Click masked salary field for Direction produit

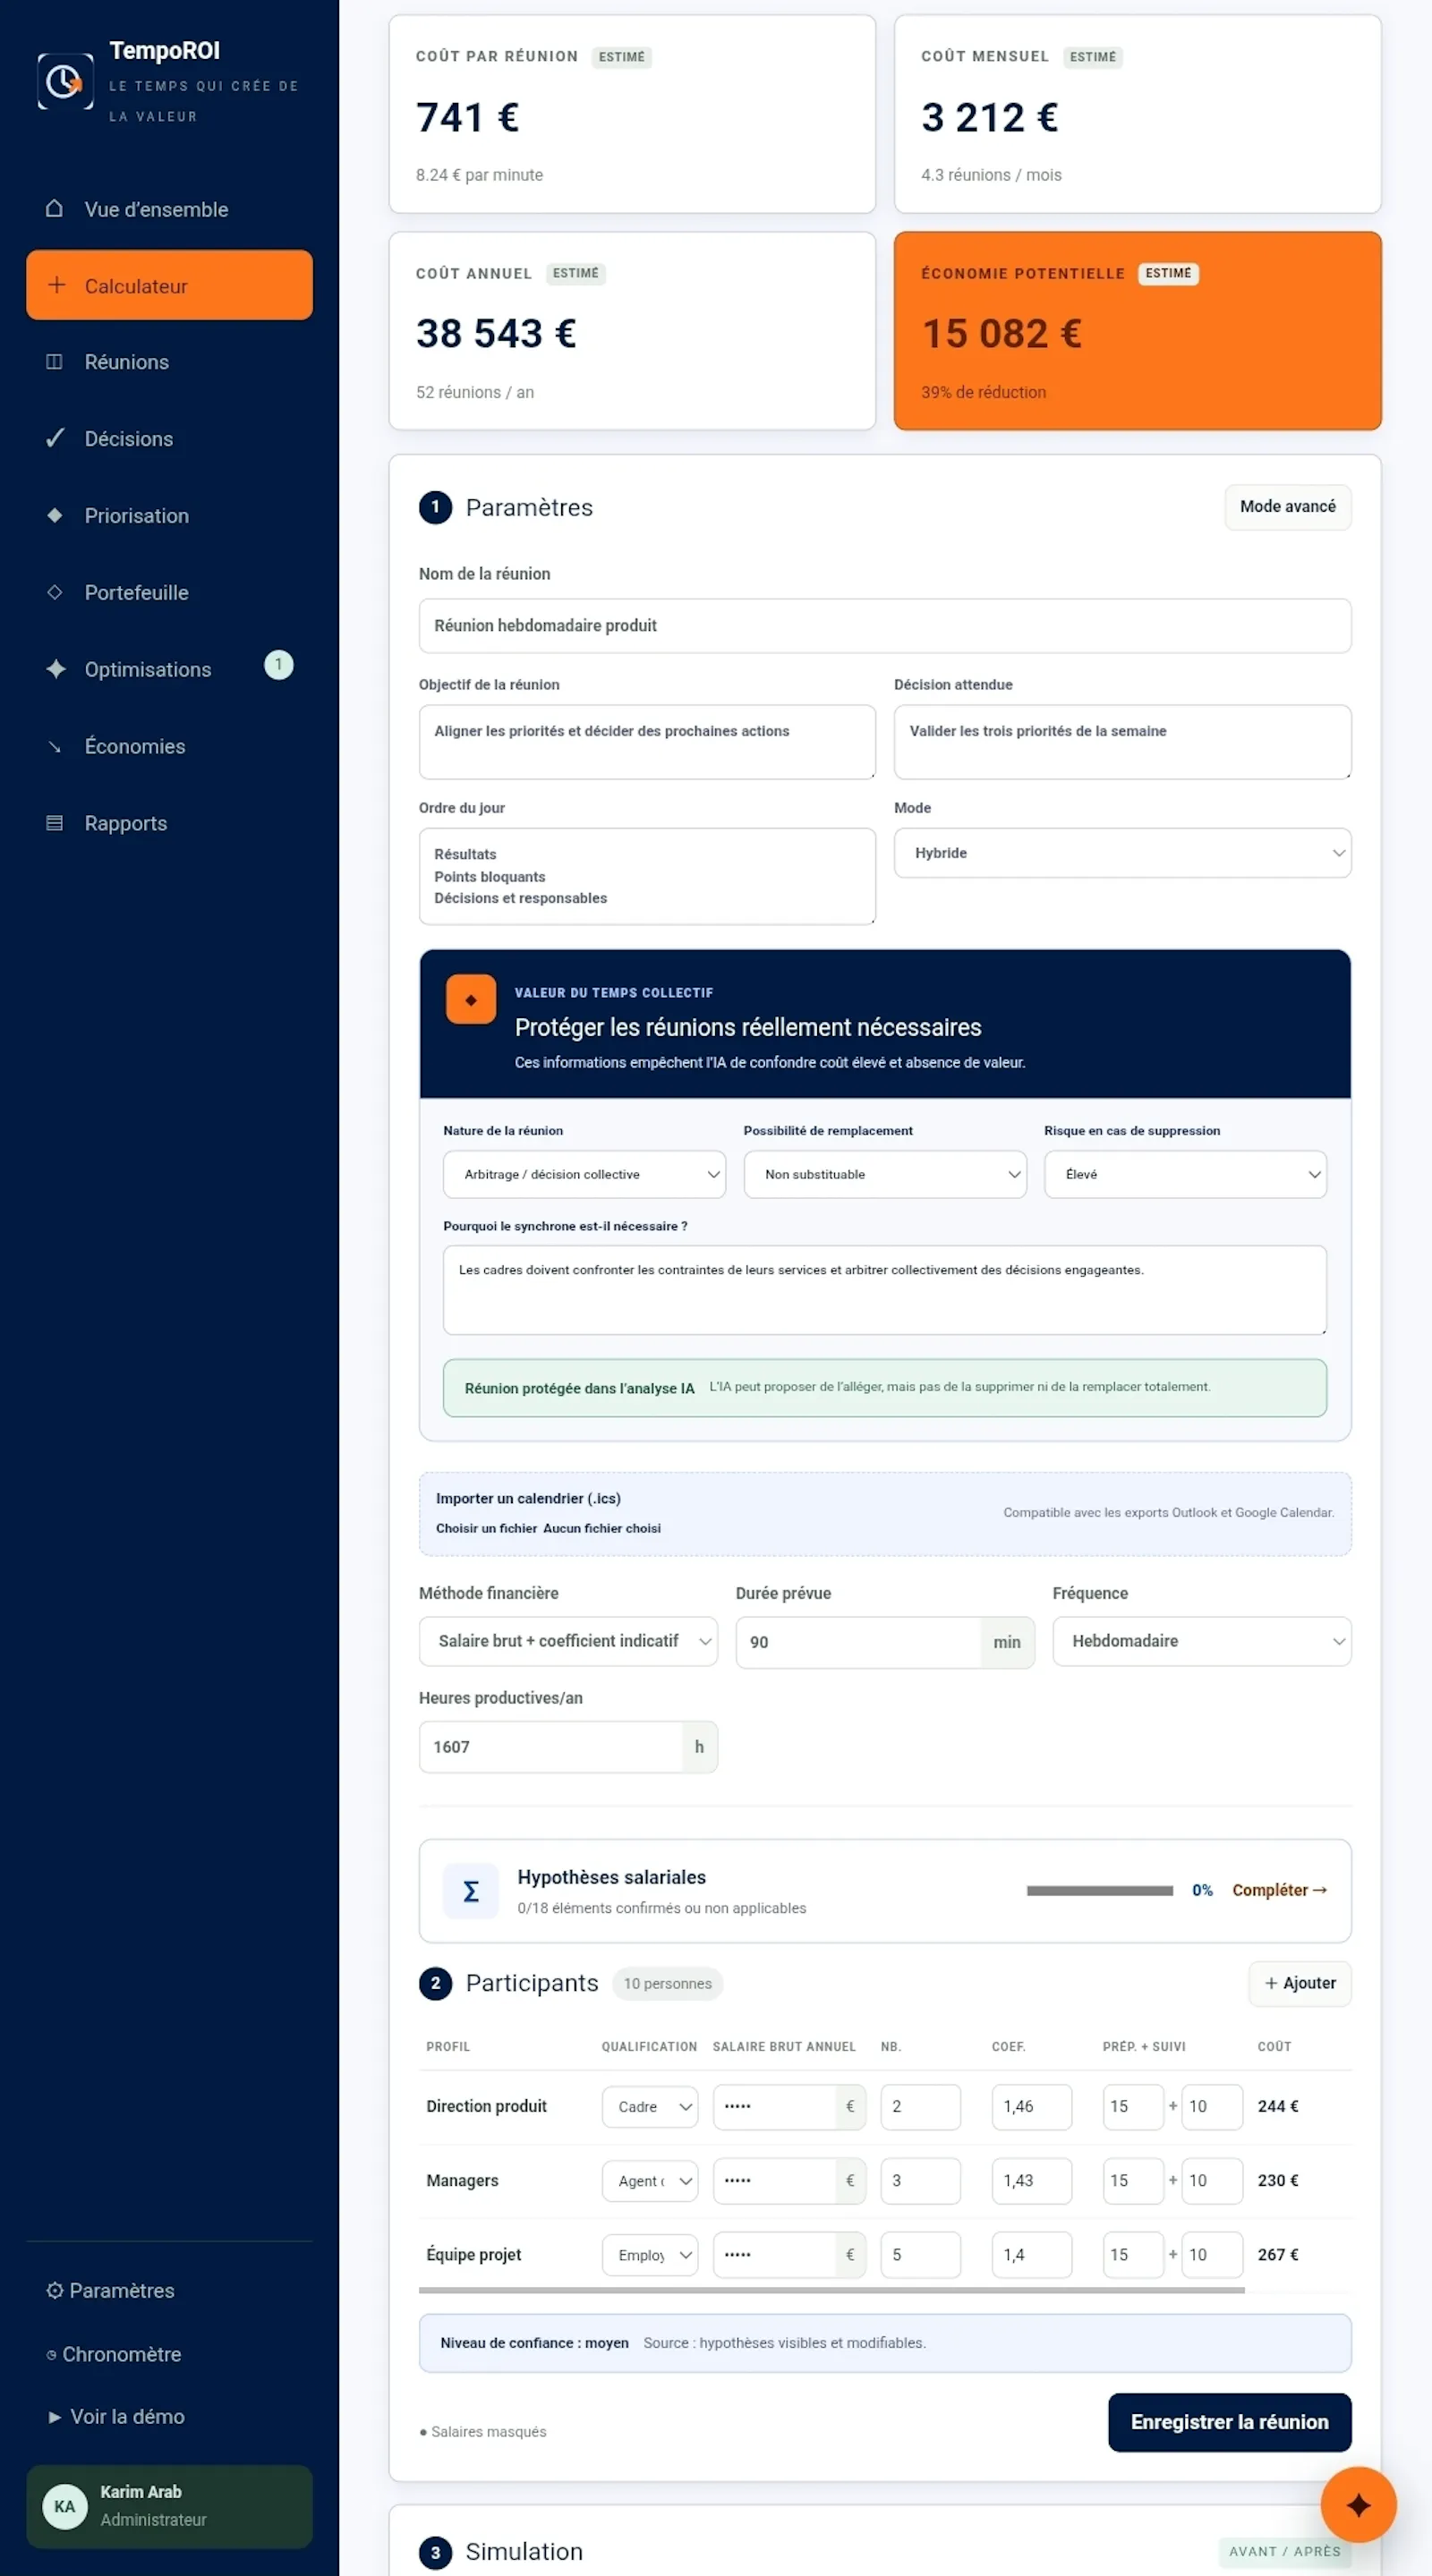click(775, 2106)
